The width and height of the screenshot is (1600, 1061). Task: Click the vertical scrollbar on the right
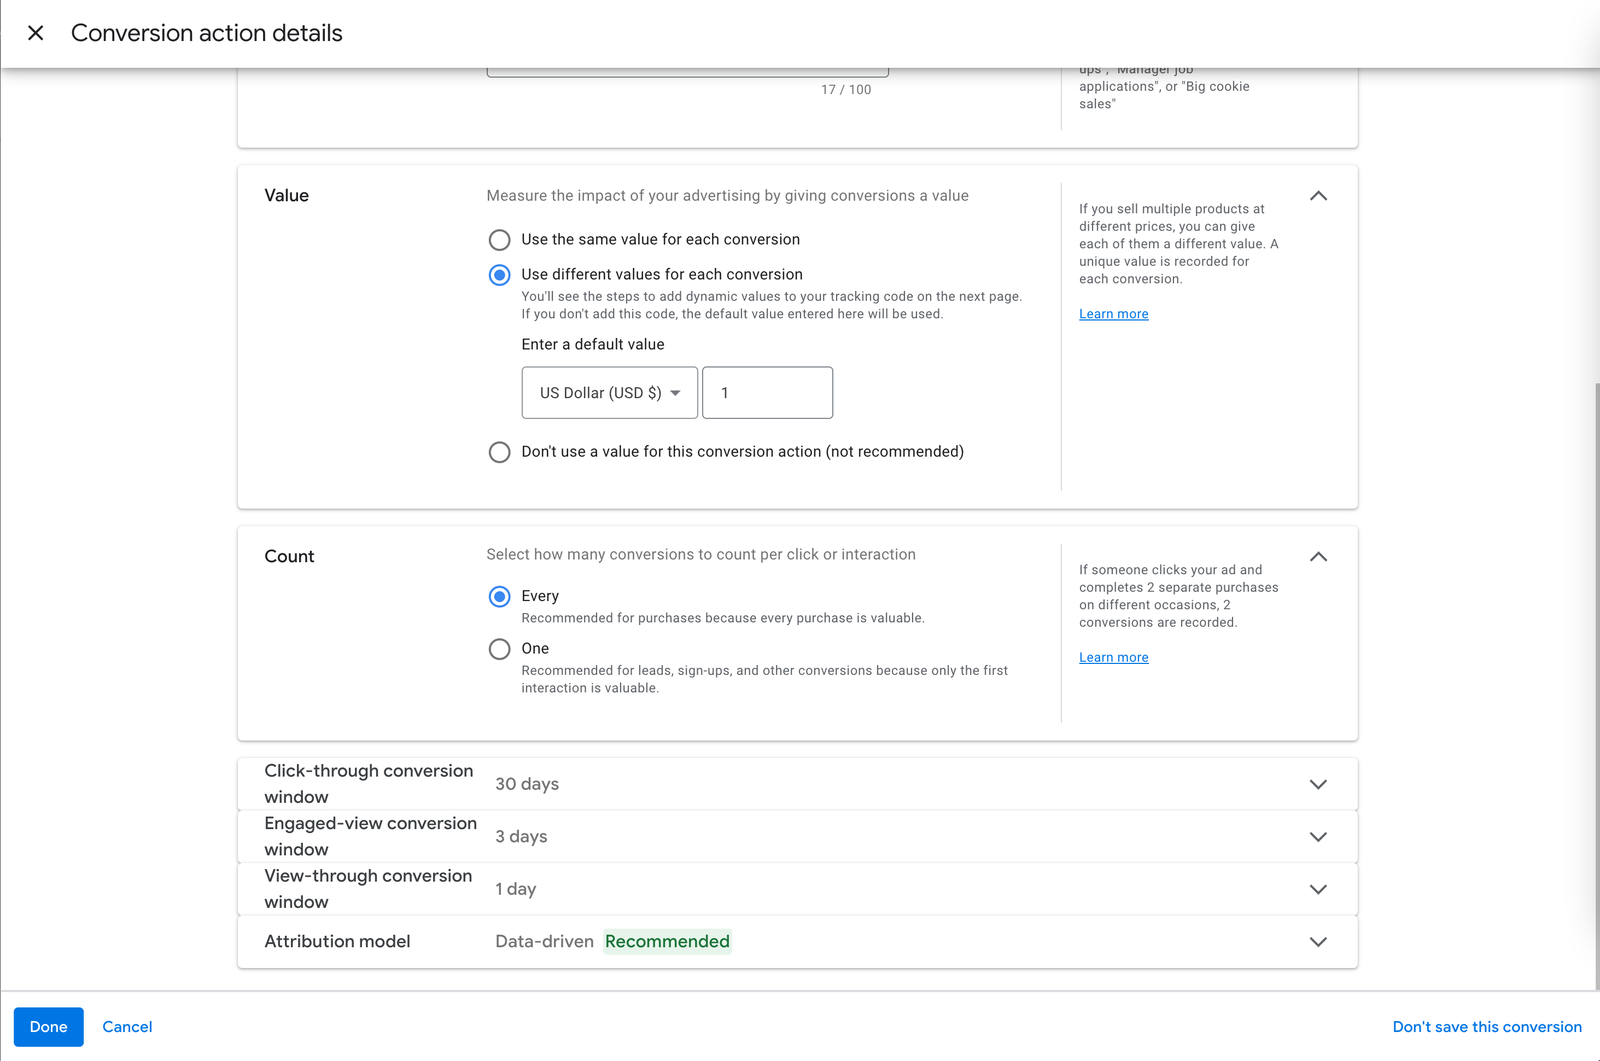pyautogui.click(x=1595, y=680)
